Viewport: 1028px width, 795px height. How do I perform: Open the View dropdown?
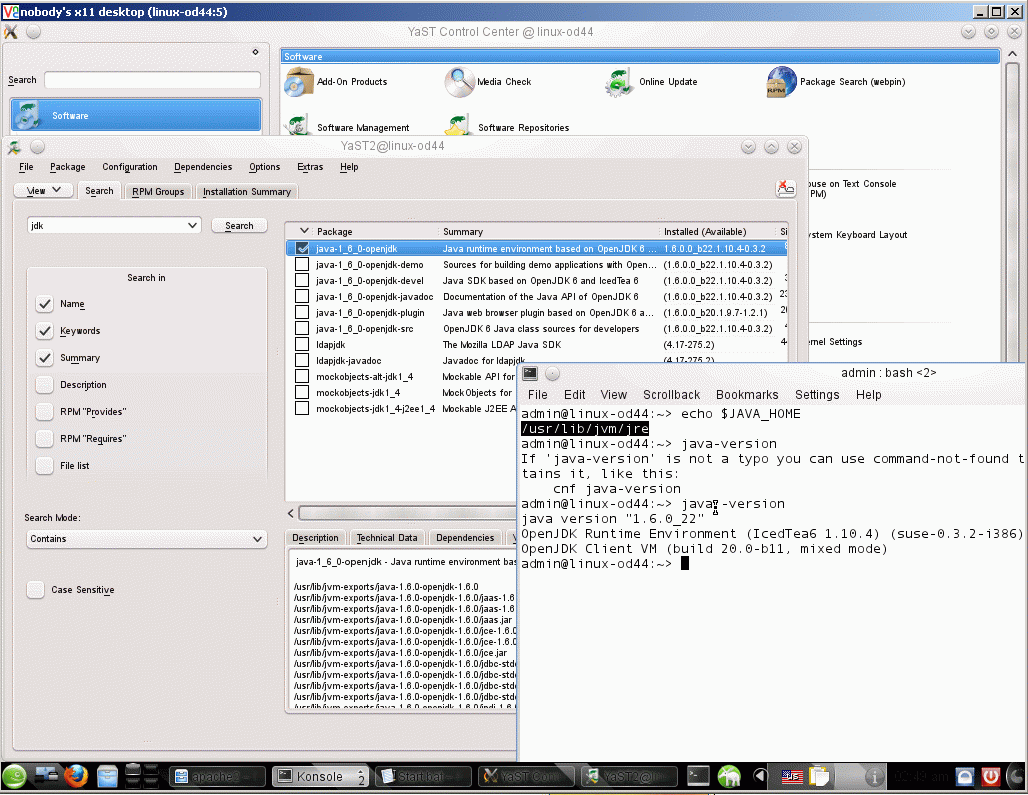44,191
